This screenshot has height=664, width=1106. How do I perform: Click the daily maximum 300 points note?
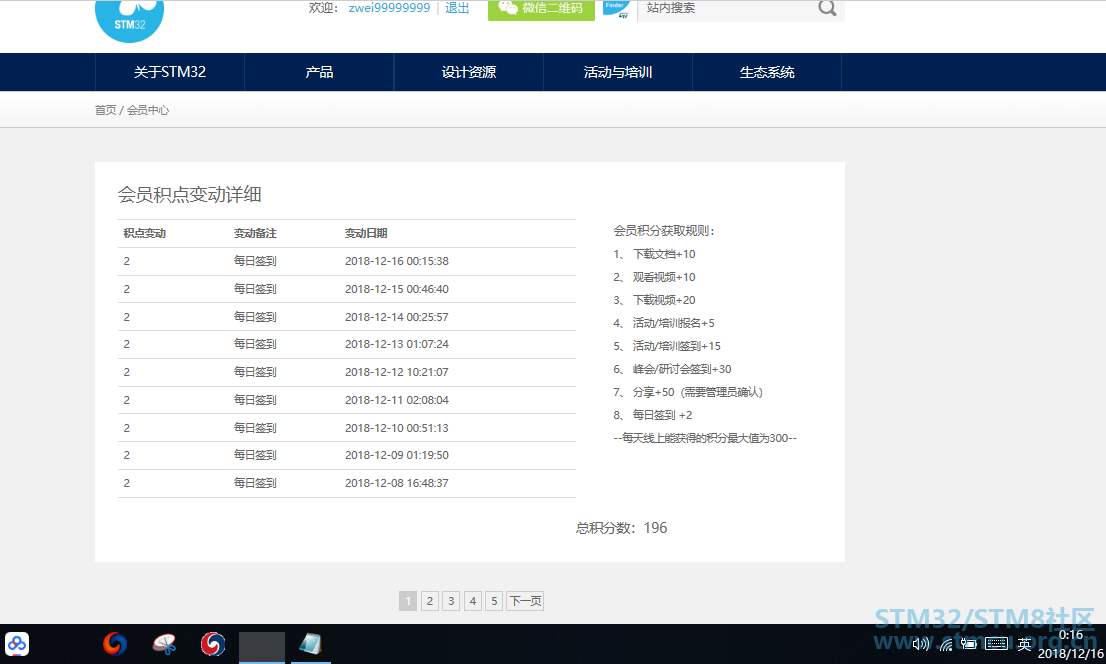705,438
